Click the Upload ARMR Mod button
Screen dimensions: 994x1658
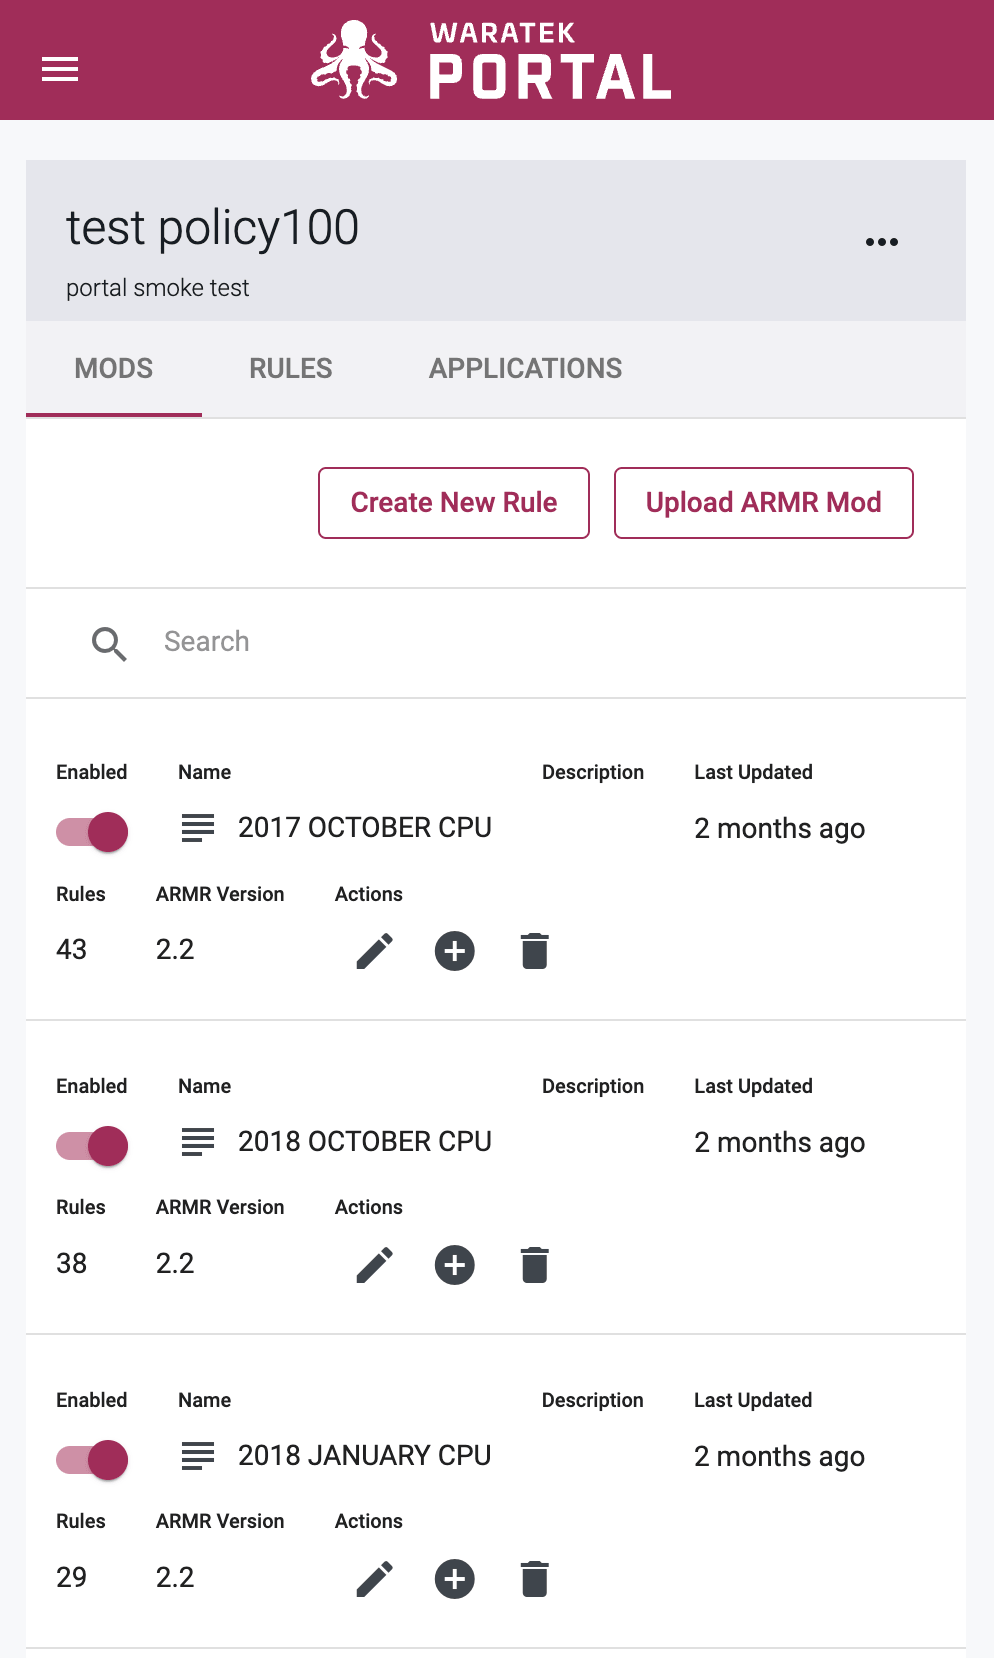(764, 503)
